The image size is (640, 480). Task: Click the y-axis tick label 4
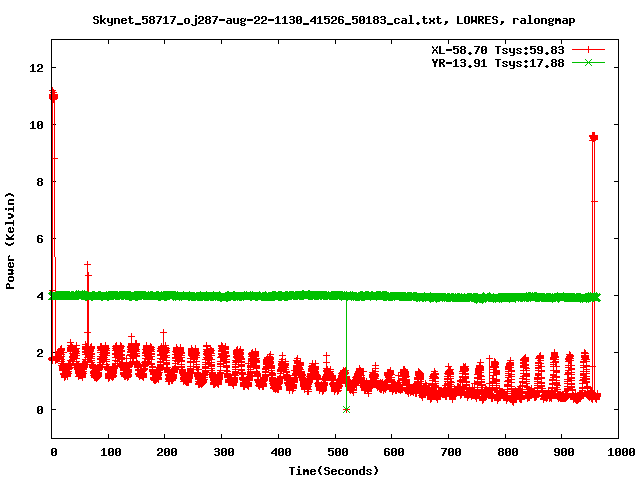click(40, 296)
